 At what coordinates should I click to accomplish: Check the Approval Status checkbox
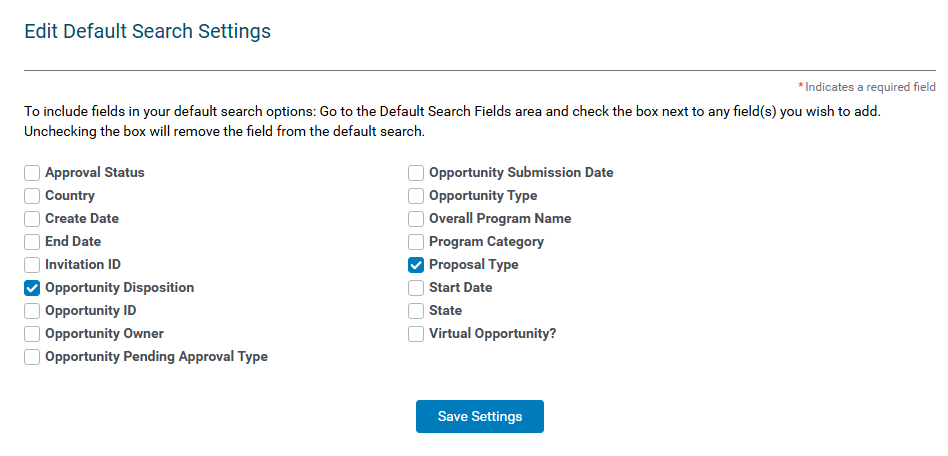point(32,173)
